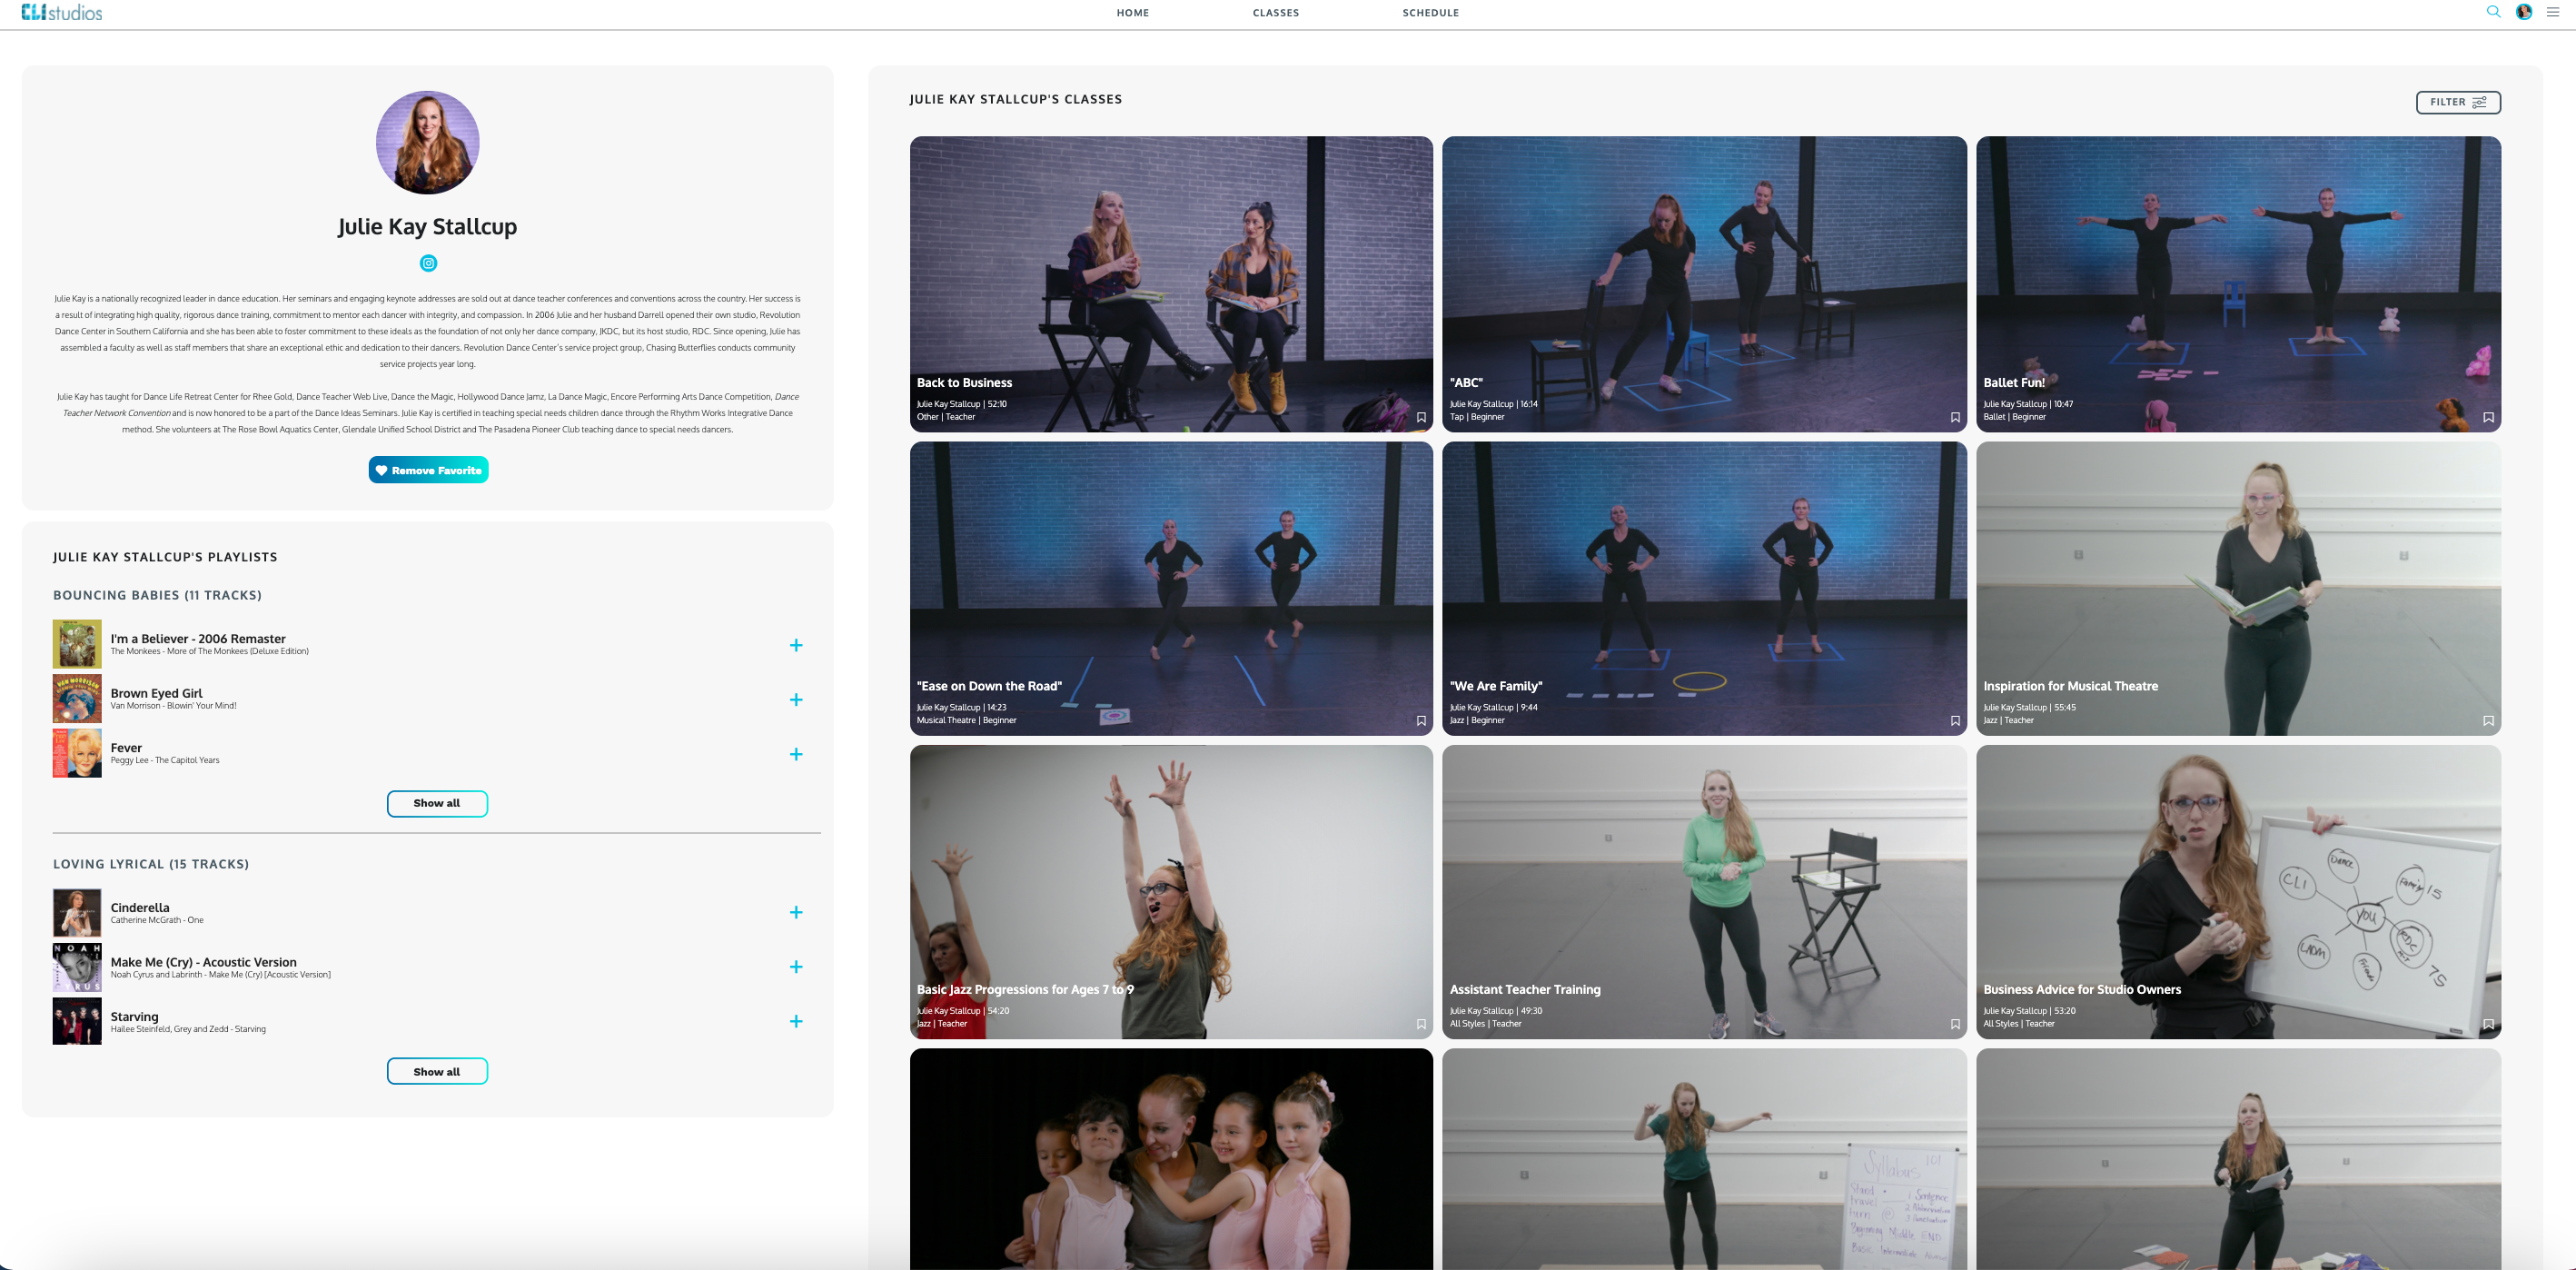Click the Brown Eyed Girl album art
Viewport: 2576px width, 1270px height.
tap(77, 698)
